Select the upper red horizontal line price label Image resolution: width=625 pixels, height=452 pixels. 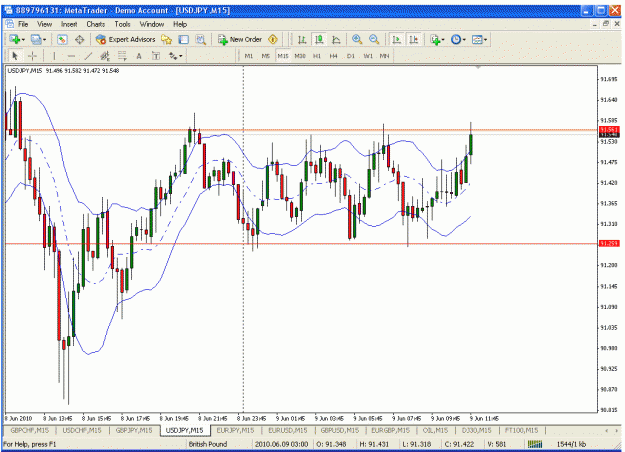pos(609,130)
